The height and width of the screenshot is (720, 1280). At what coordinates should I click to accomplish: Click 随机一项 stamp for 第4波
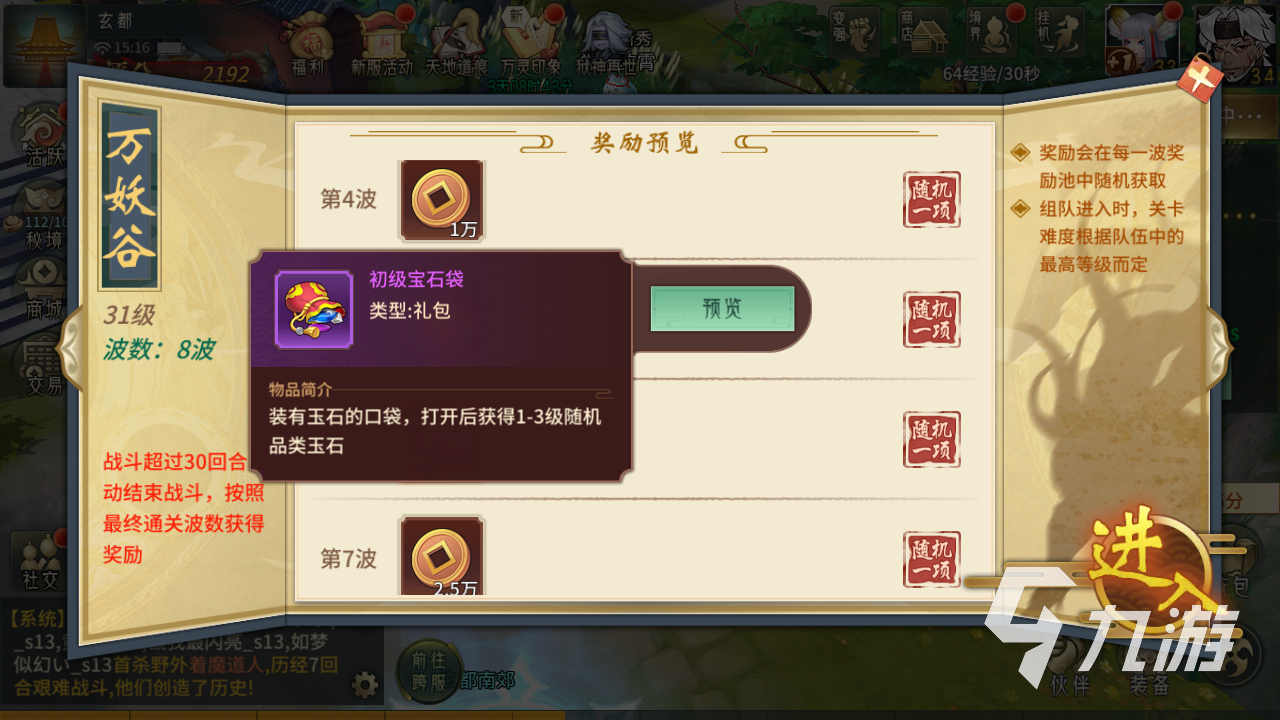pyautogui.click(x=931, y=200)
